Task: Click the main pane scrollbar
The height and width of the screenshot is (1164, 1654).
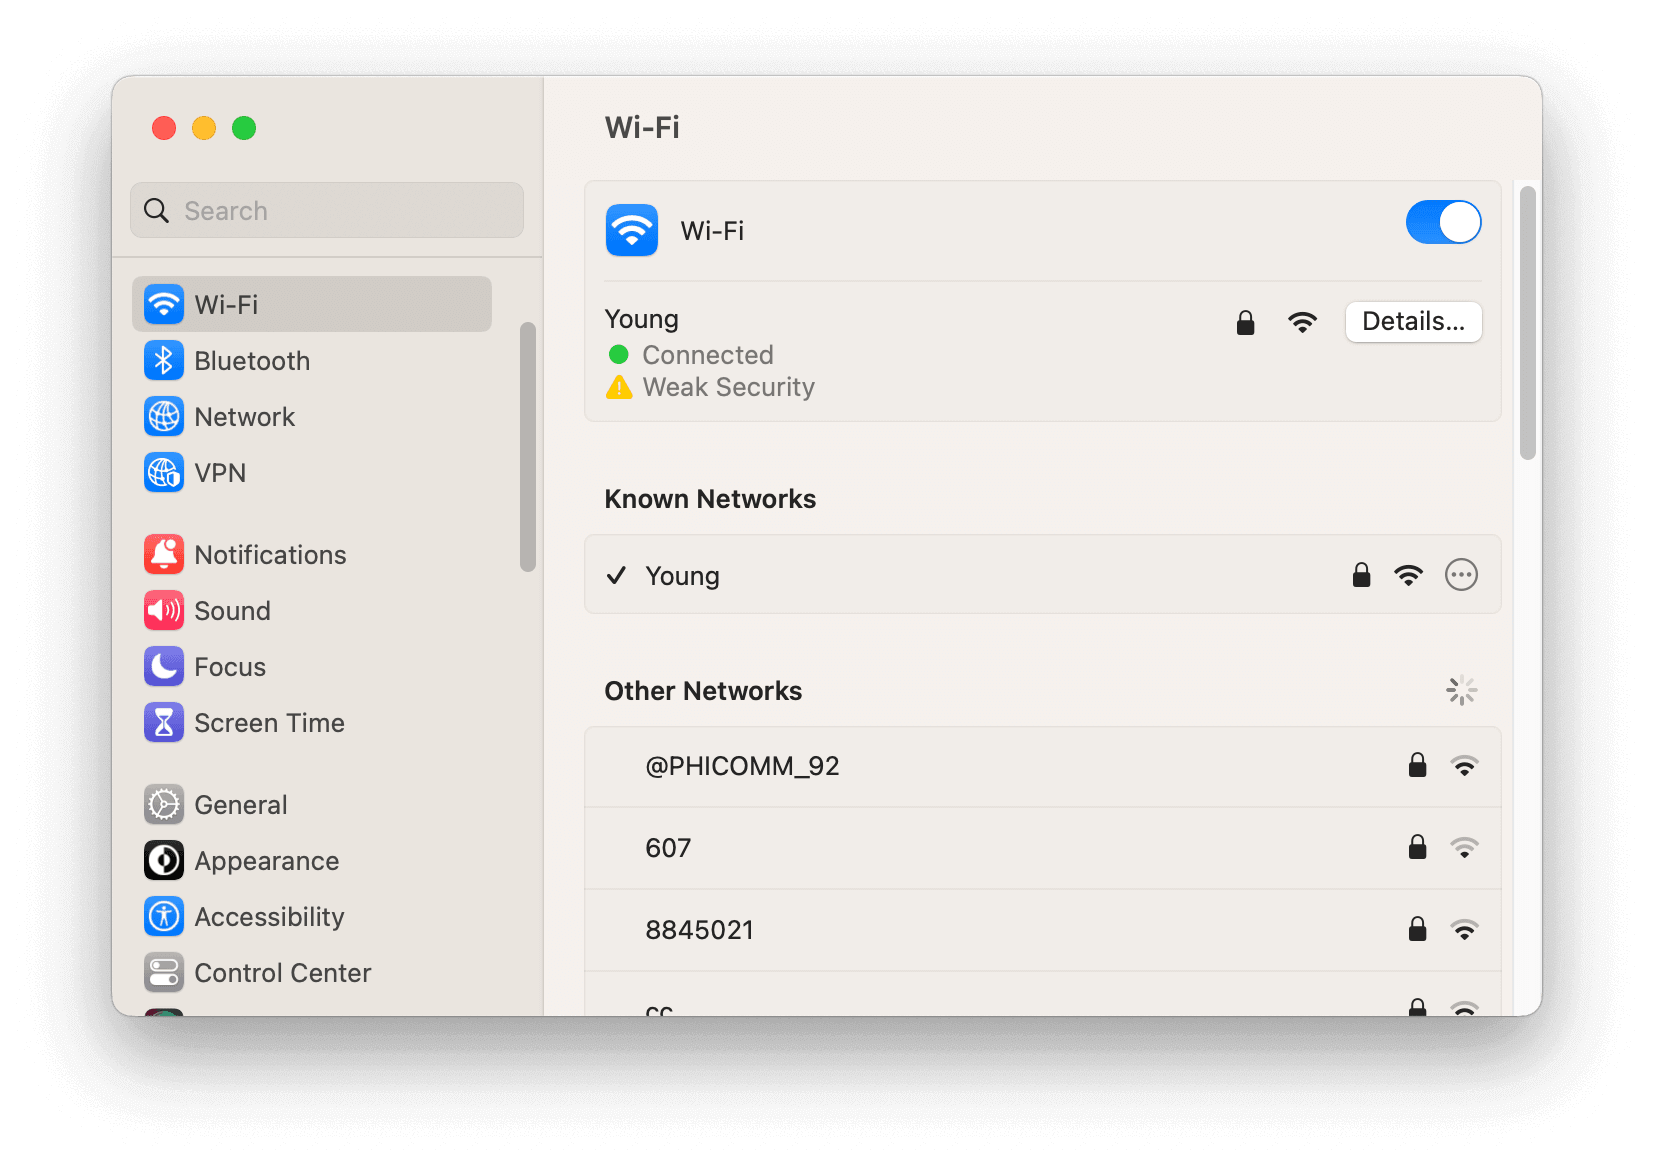Action: tap(1527, 322)
